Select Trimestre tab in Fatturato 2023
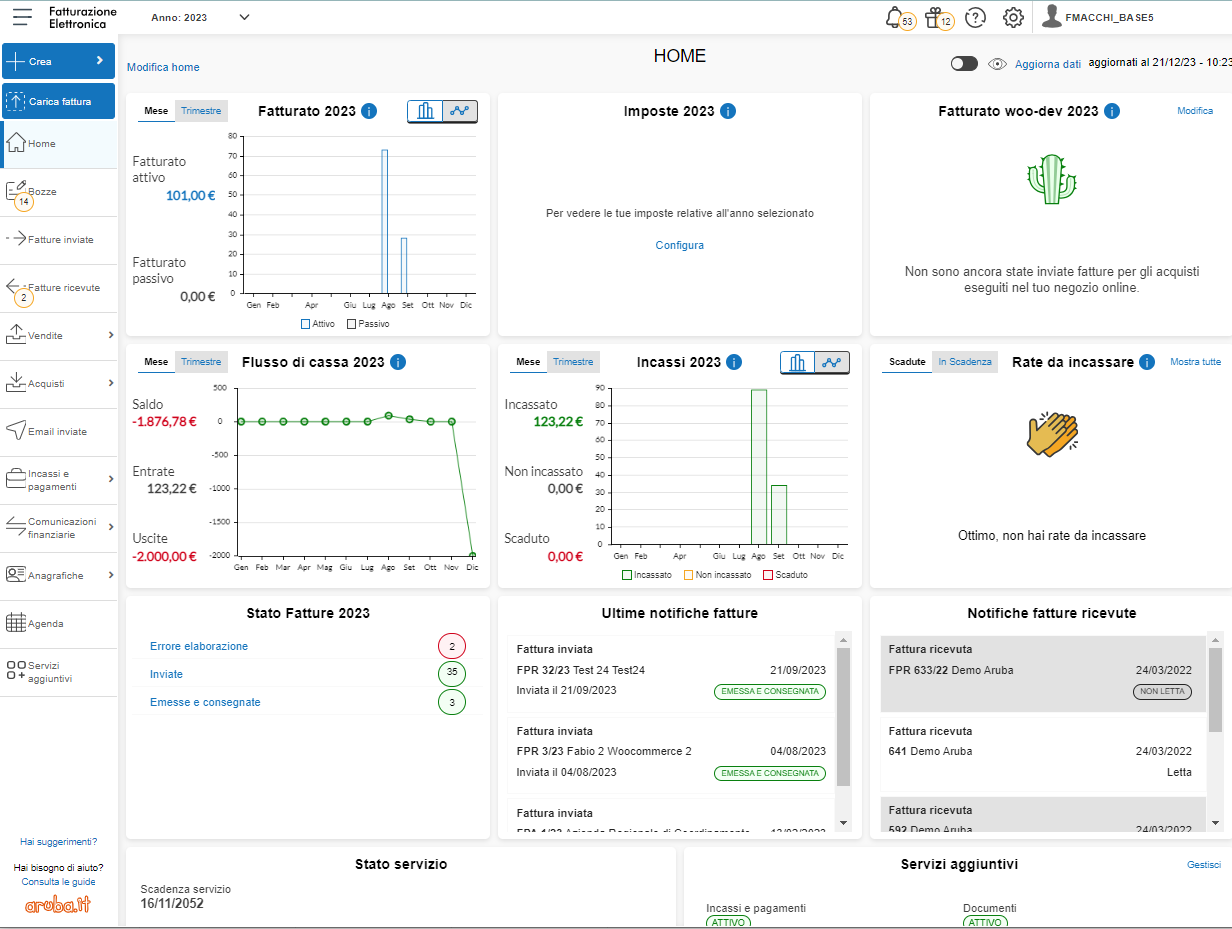The image size is (1232, 929). point(201,111)
